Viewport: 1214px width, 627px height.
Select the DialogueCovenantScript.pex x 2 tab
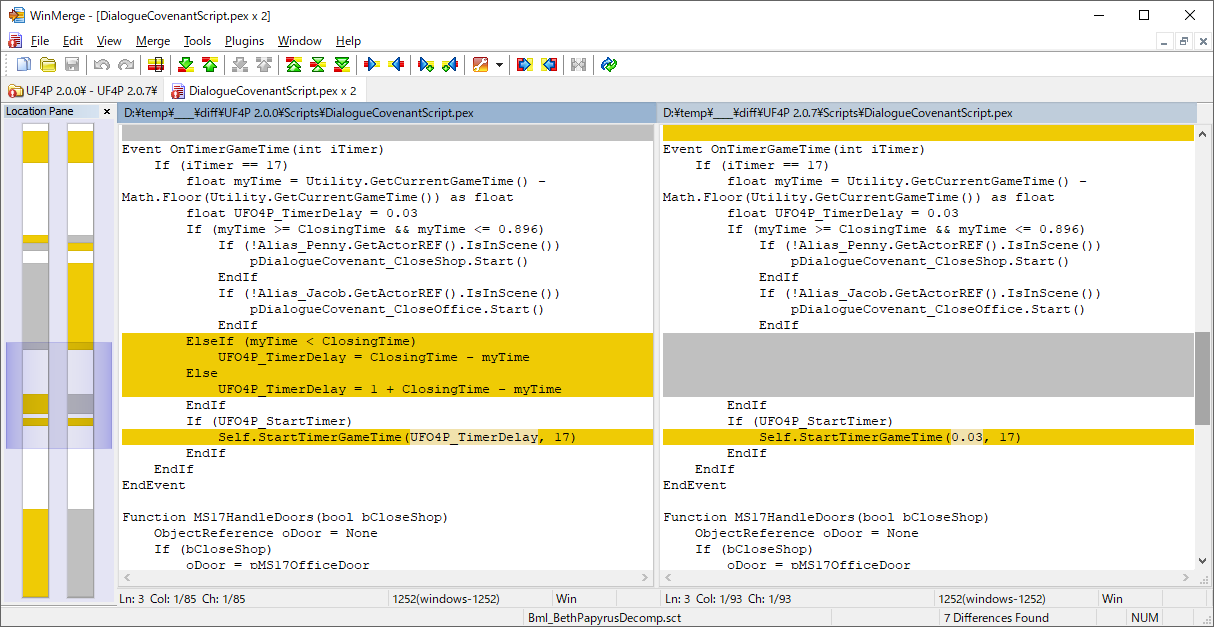270,91
